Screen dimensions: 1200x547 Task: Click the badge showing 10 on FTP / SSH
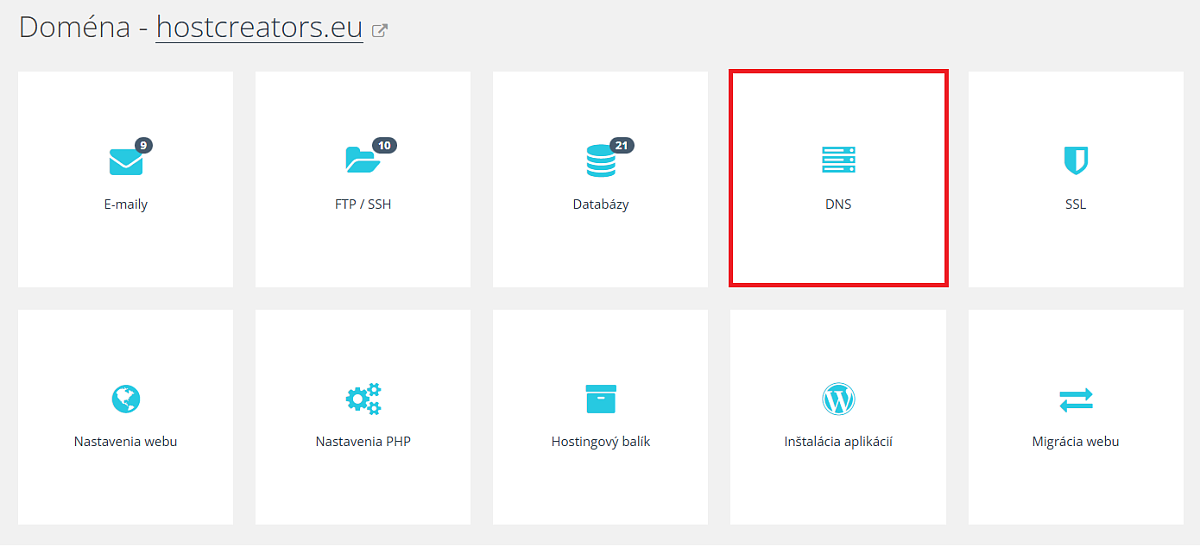[384, 146]
